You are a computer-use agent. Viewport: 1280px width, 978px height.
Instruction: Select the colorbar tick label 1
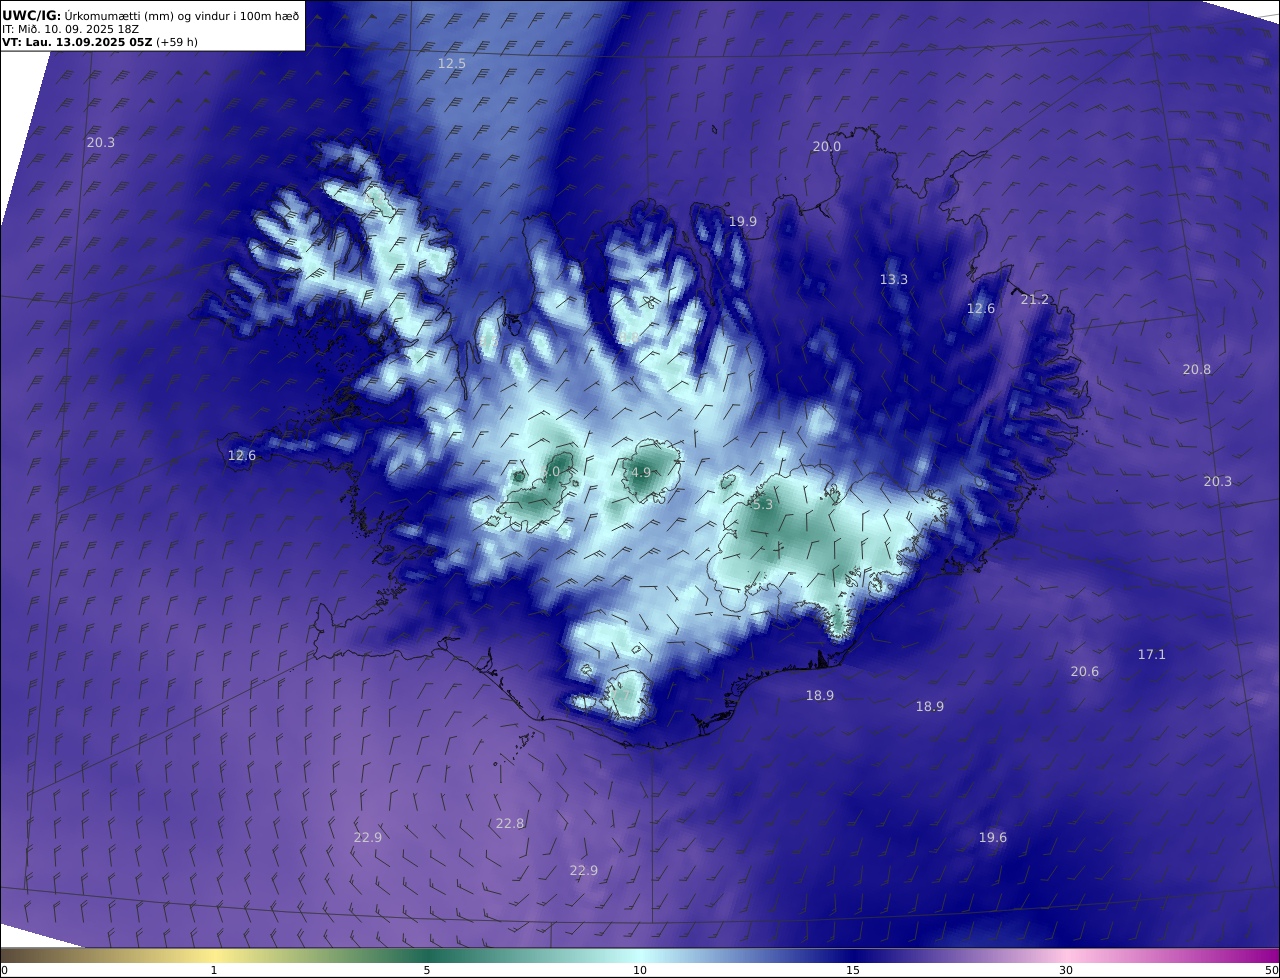click(213, 970)
